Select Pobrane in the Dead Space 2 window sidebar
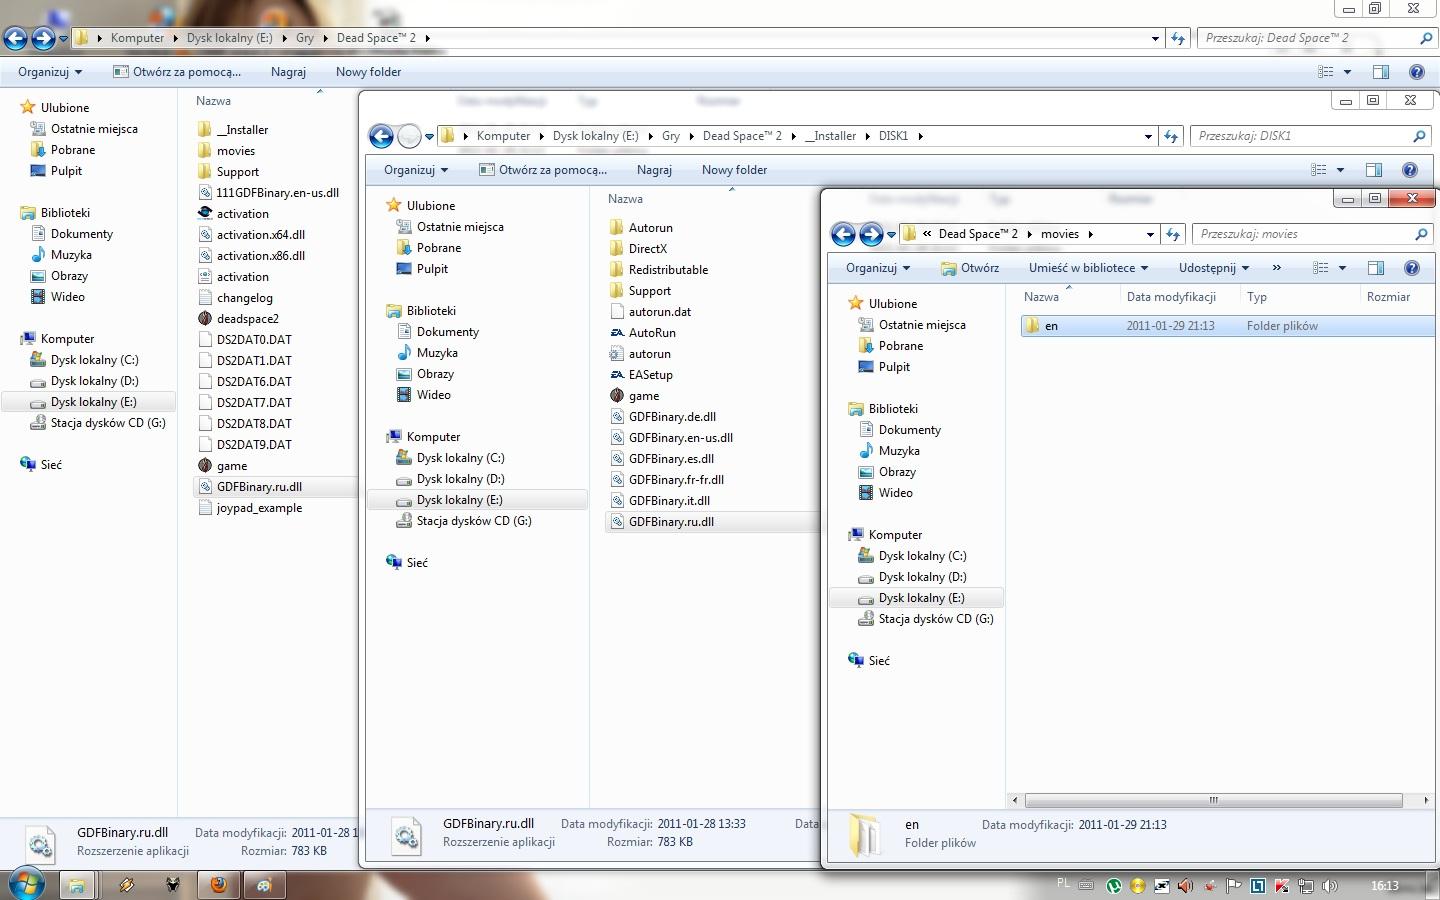1440x900 pixels. click(x=73, y=150)
